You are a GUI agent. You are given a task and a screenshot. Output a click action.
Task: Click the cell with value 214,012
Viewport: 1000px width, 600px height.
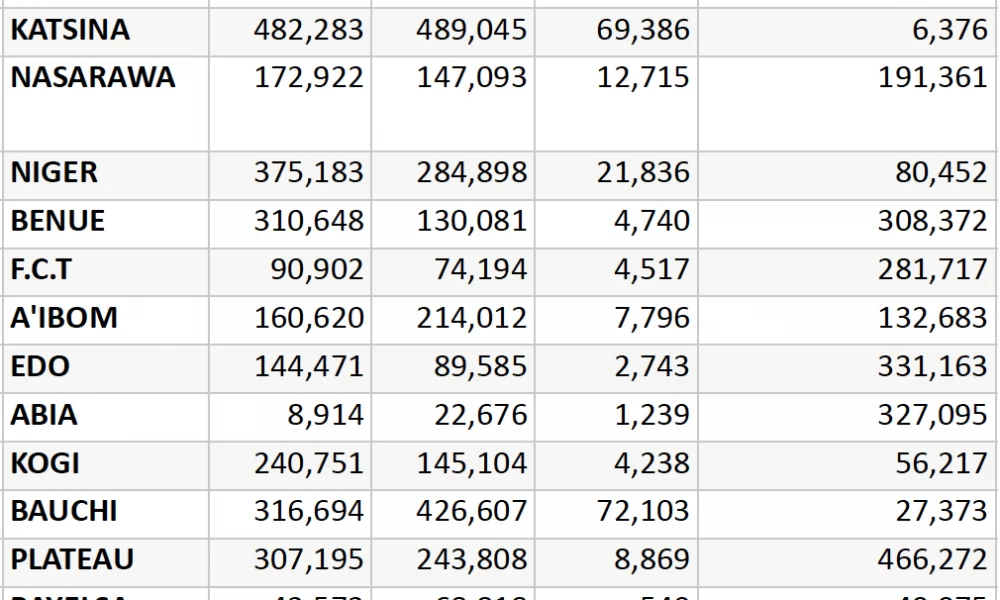click(471, 318)
